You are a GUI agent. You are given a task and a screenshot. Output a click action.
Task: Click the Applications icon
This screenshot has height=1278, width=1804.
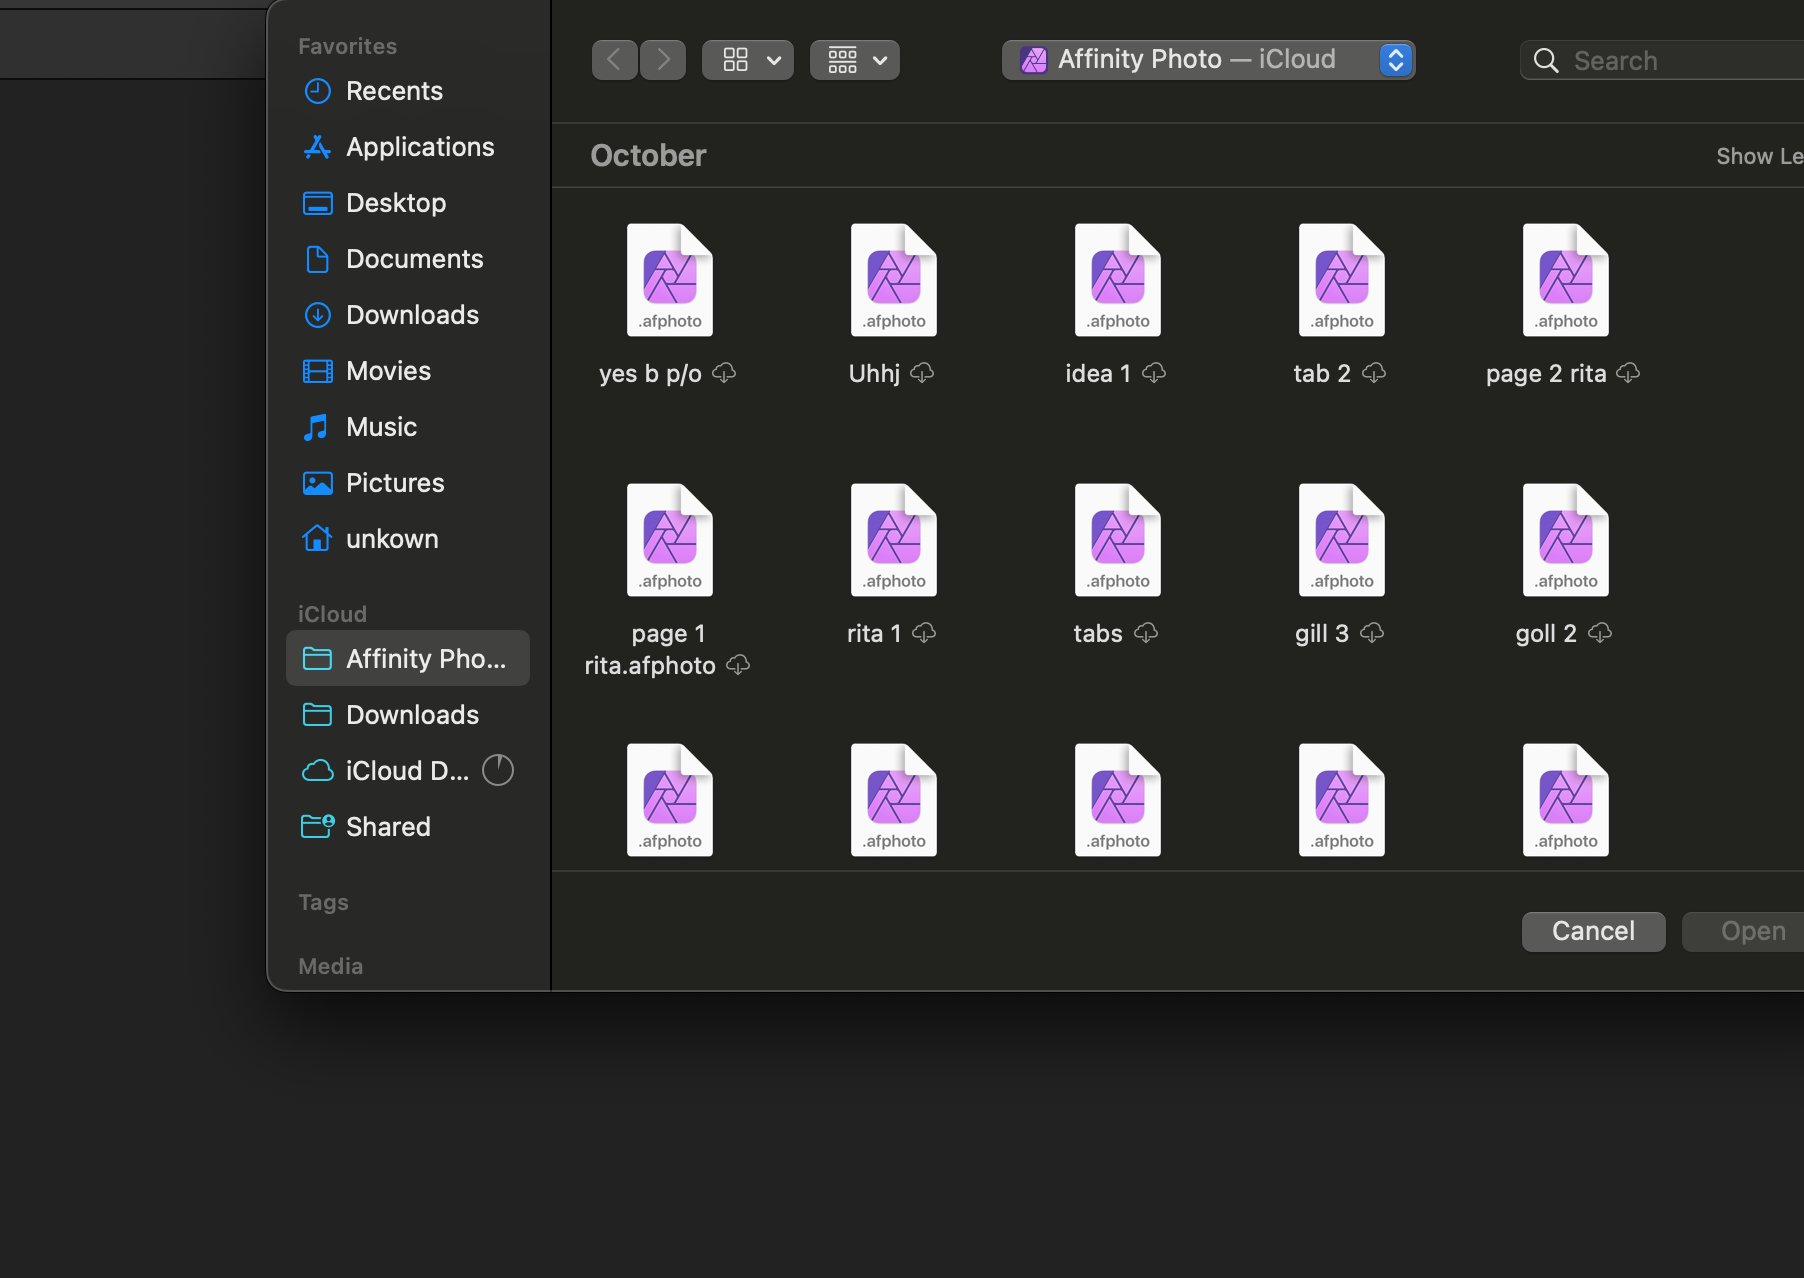coord(317,147)
